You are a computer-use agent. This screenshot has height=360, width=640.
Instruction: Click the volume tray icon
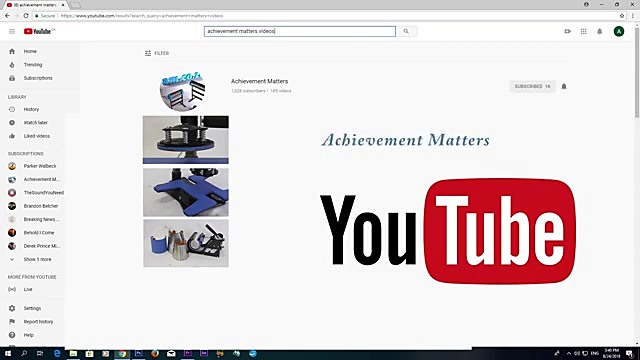tap(577, 353)
